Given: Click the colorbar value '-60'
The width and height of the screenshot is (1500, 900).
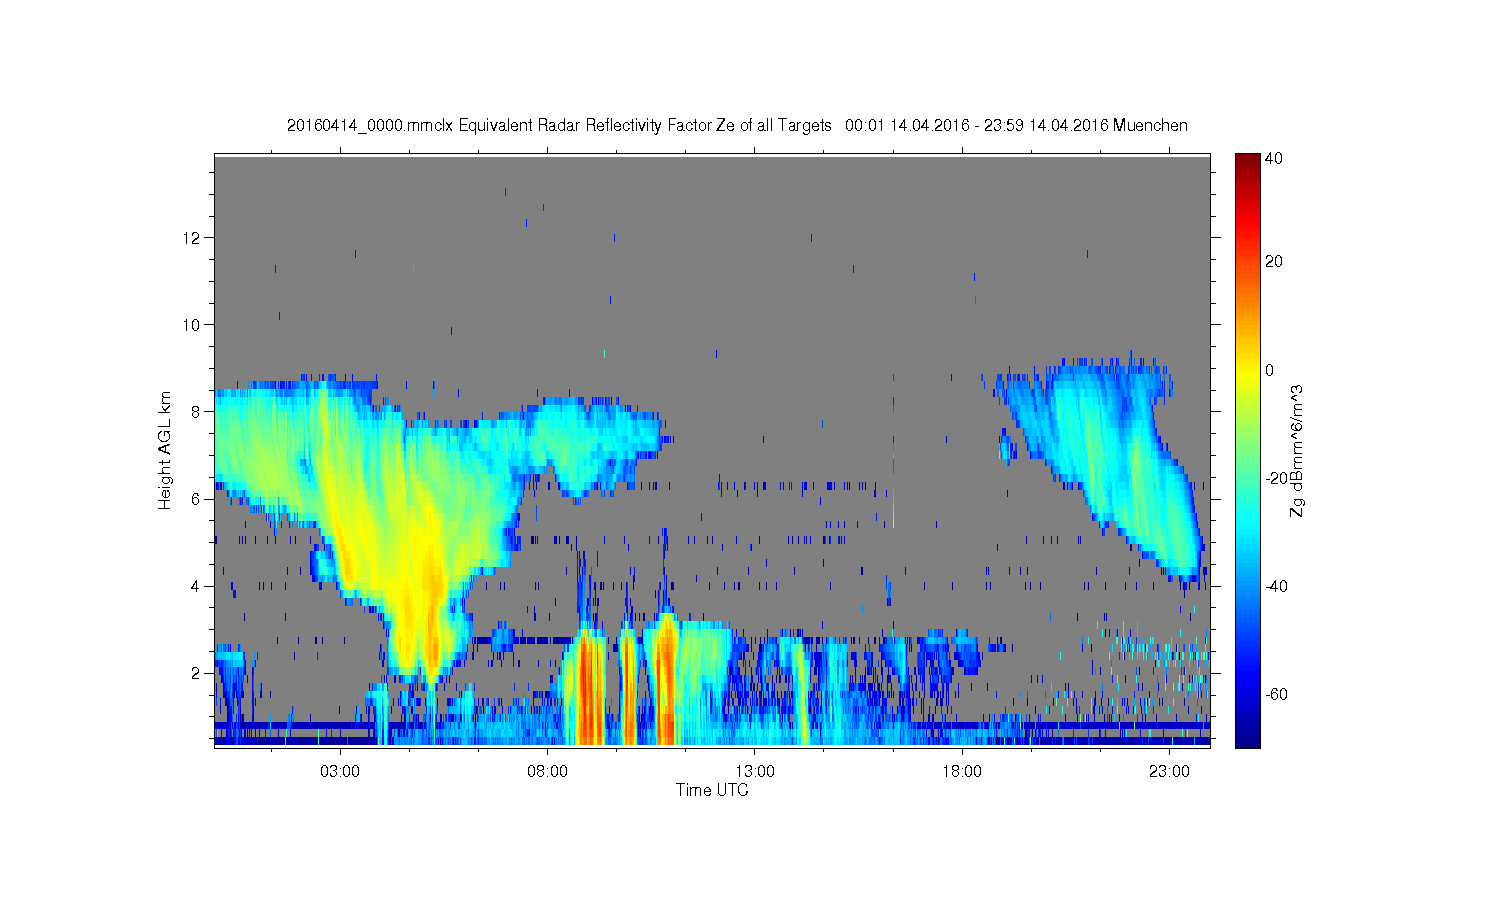Looking at the screenshot, I should point(1276,694).
